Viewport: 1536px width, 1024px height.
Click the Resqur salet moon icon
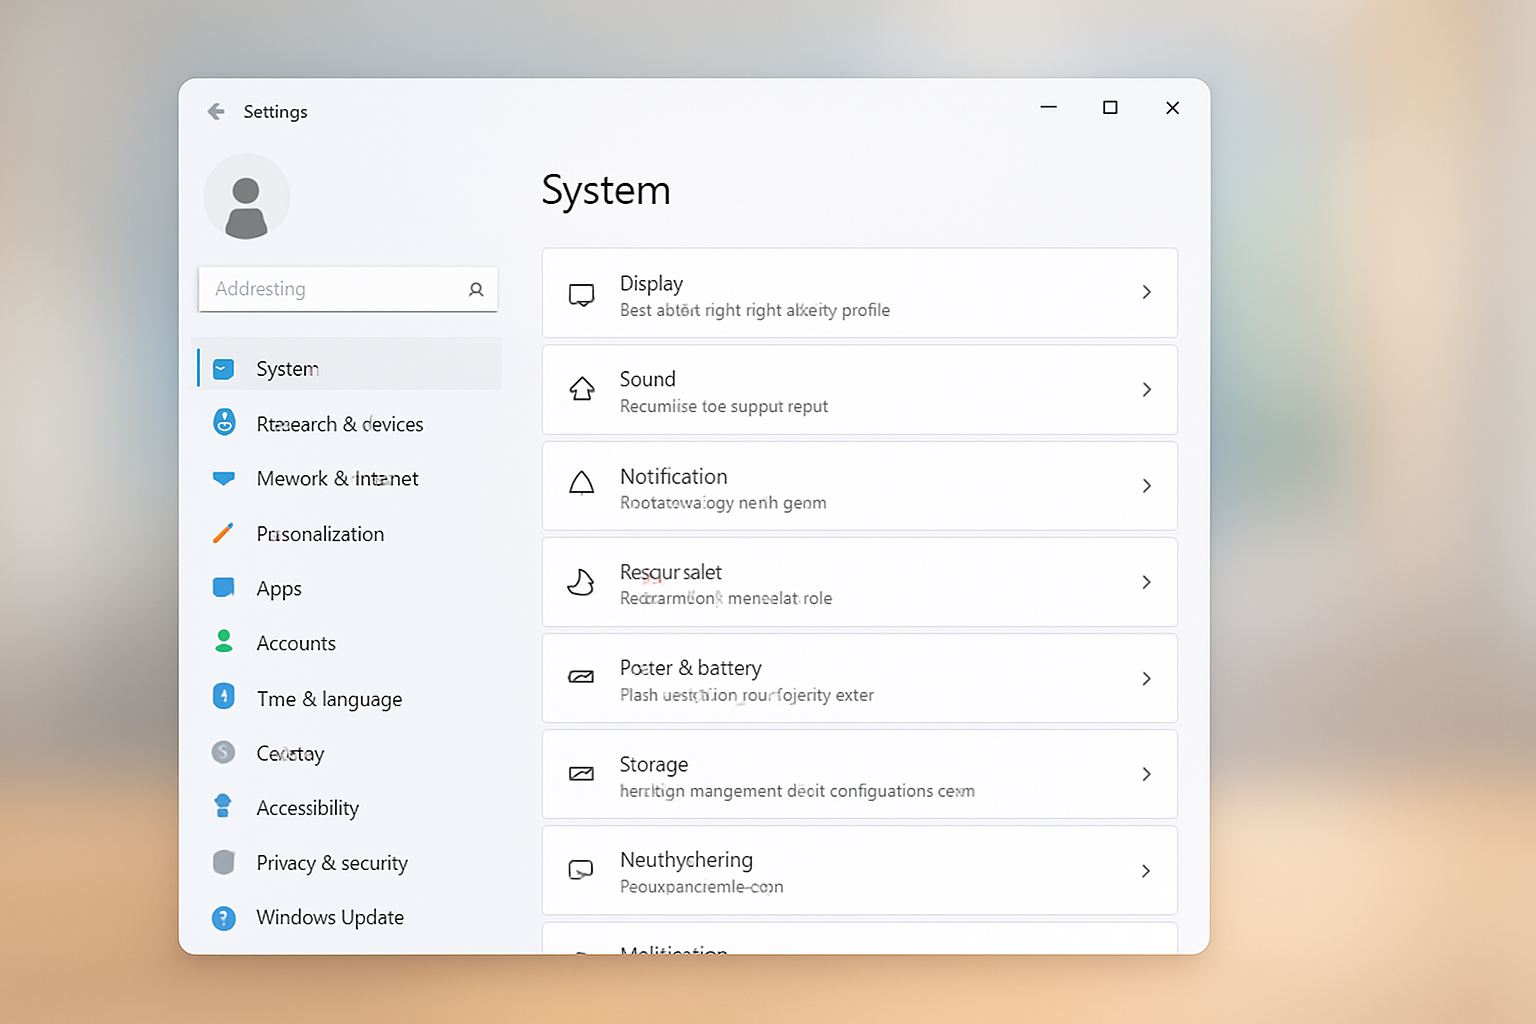click(581, 582)
